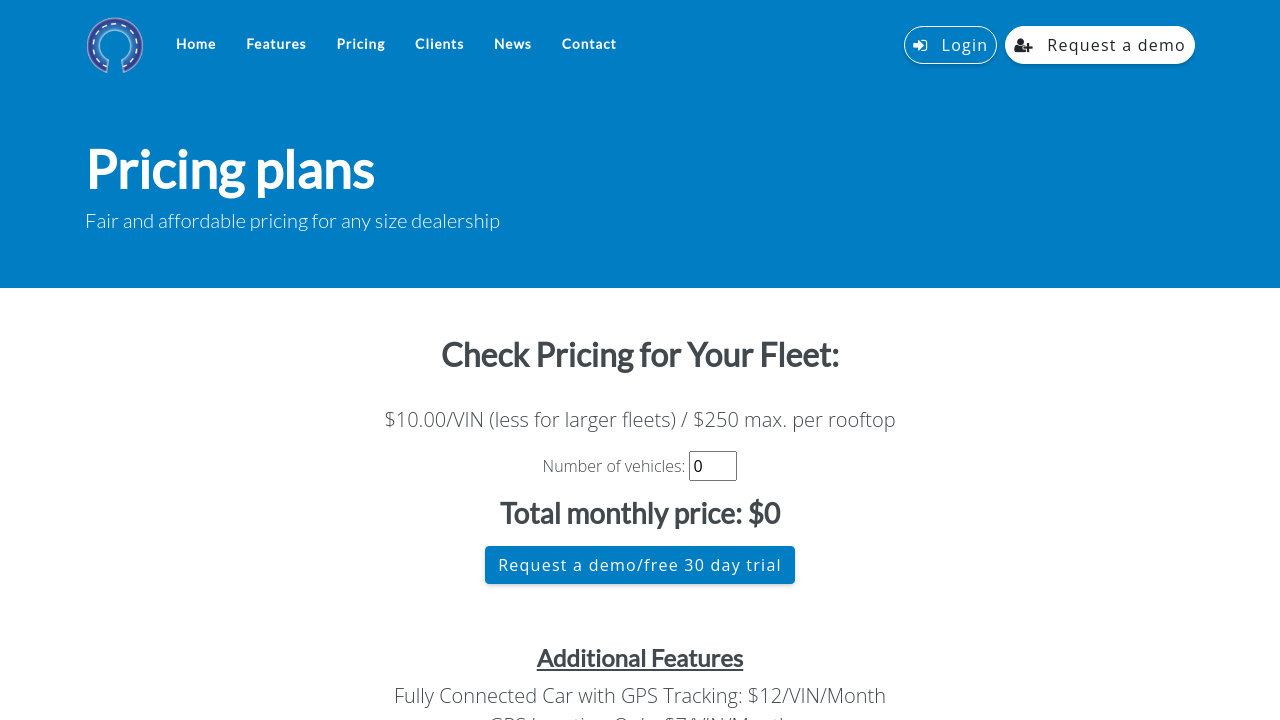This screenshot has width=1280, height=720.
Task: Click the Total monthly price text
Action: point(640,513)
